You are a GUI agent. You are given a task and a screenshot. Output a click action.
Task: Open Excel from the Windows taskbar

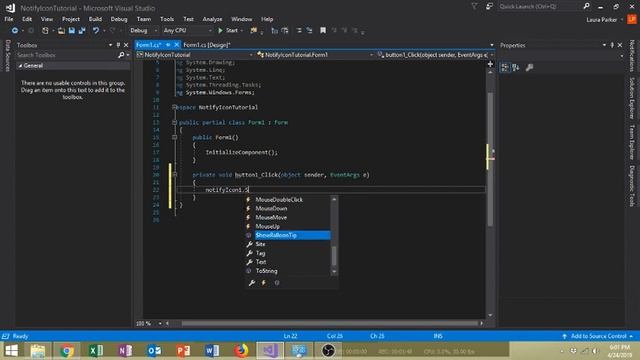point(96,351)
